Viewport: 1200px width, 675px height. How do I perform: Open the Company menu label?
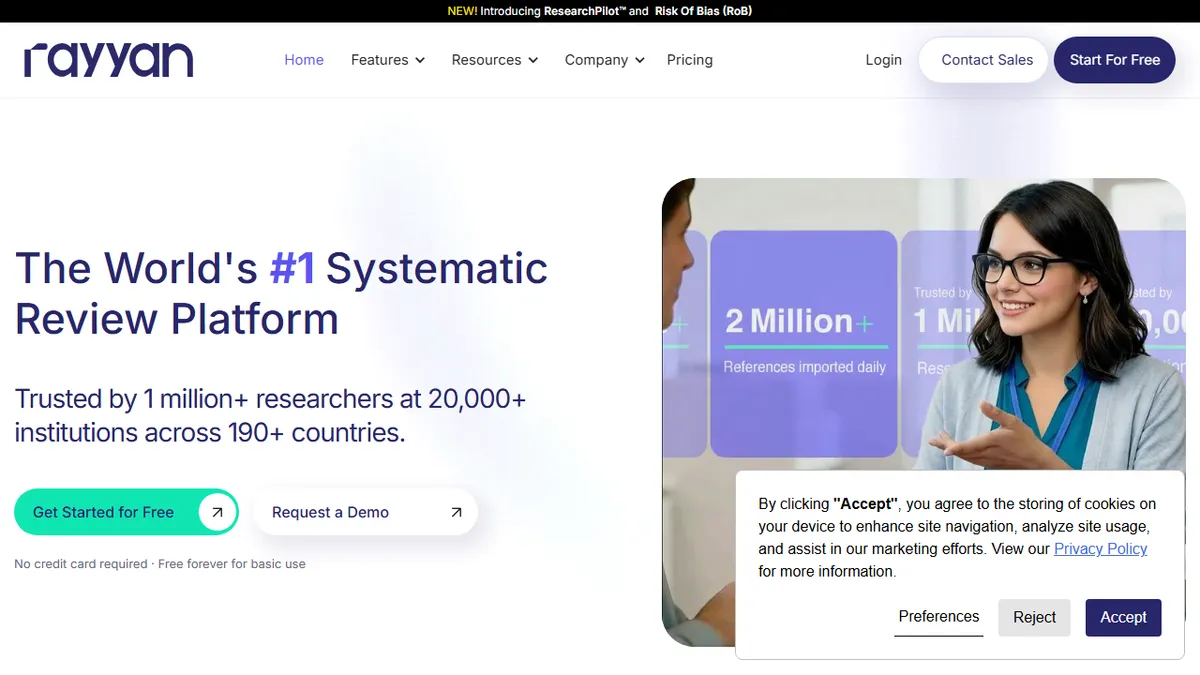(596, 60)
